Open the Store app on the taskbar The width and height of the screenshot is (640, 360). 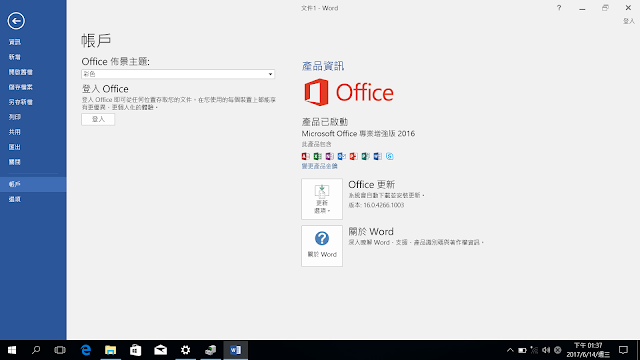point(136,350)
